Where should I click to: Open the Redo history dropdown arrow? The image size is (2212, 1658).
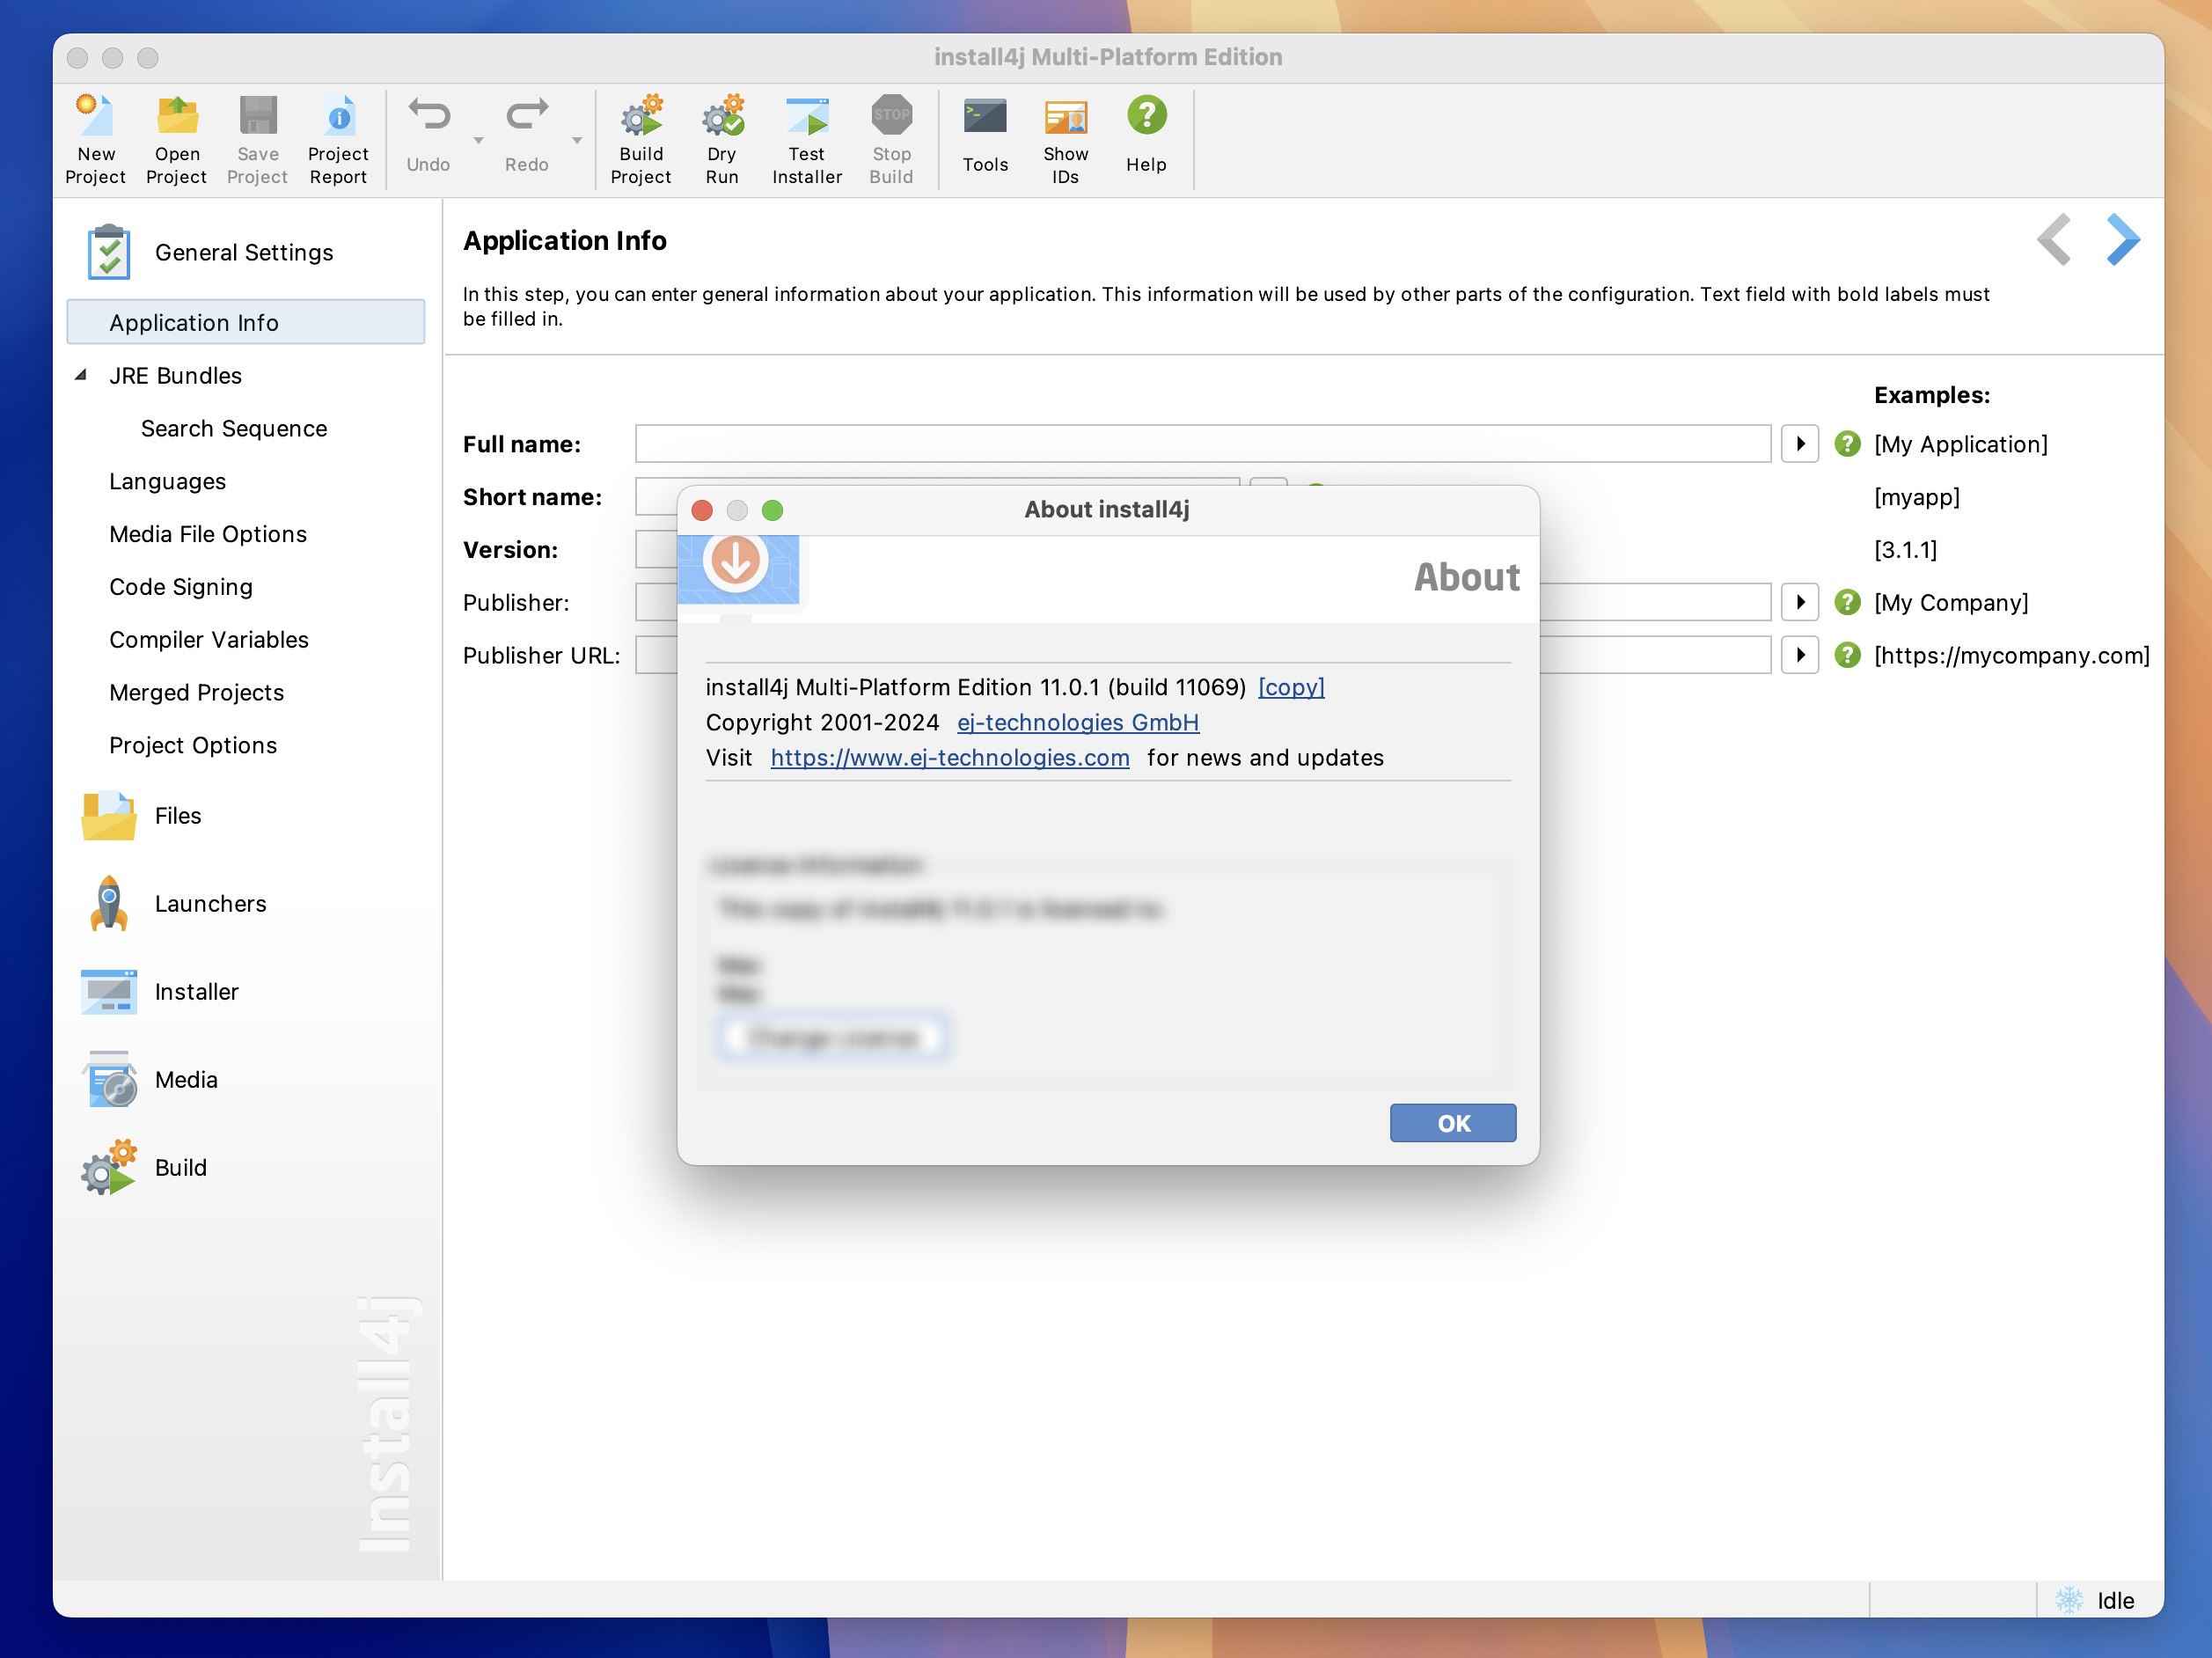click(577, 141)
